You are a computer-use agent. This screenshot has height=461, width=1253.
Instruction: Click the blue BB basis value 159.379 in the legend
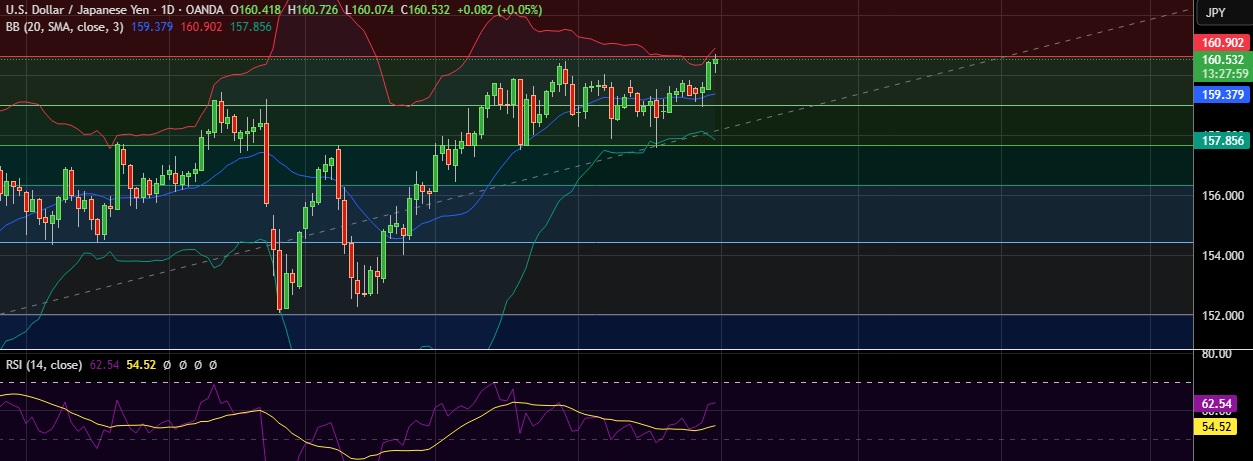pos(150,26)
